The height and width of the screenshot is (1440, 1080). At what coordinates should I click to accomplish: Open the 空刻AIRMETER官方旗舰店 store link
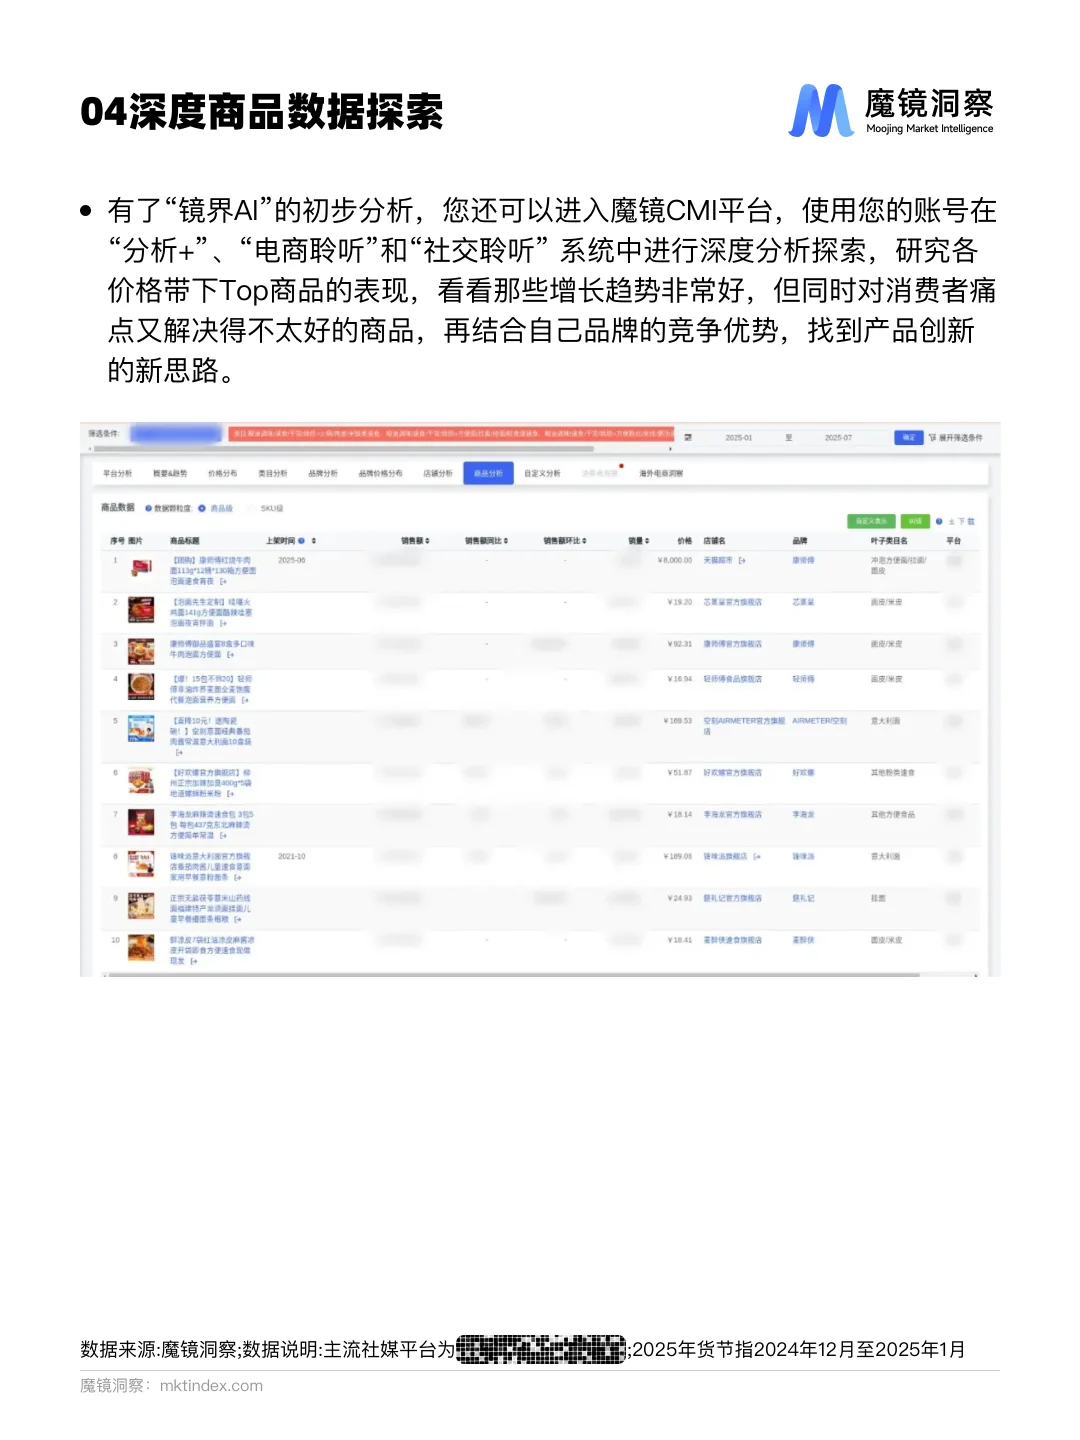point(744,726)
